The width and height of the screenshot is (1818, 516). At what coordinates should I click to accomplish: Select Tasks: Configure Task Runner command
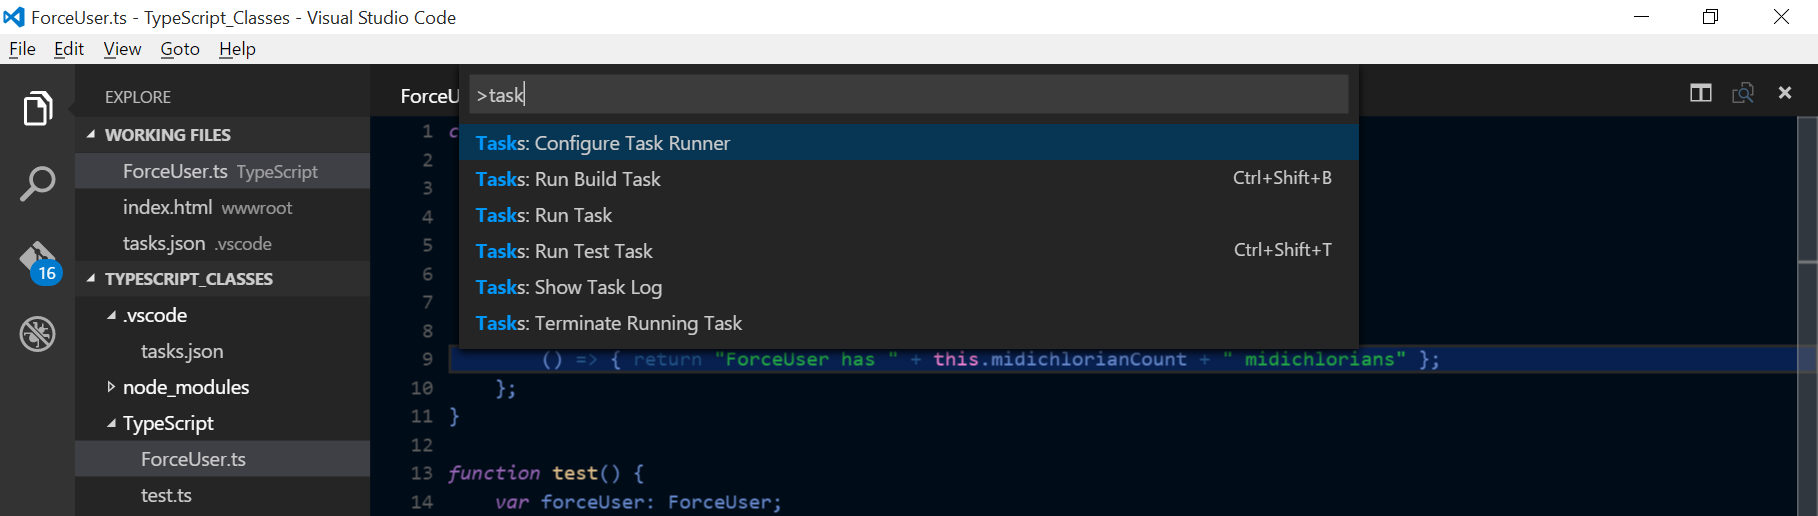(908, 143)
